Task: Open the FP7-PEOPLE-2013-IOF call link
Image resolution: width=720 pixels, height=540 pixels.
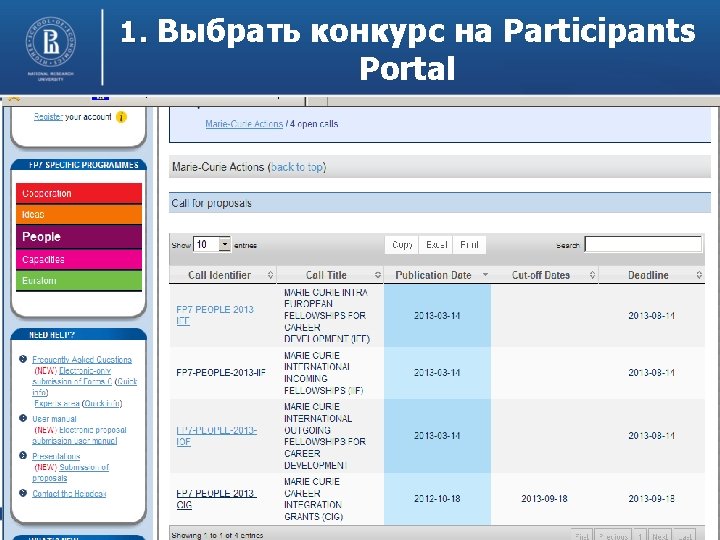Action: pyautogui.click(x=216, y=436)
